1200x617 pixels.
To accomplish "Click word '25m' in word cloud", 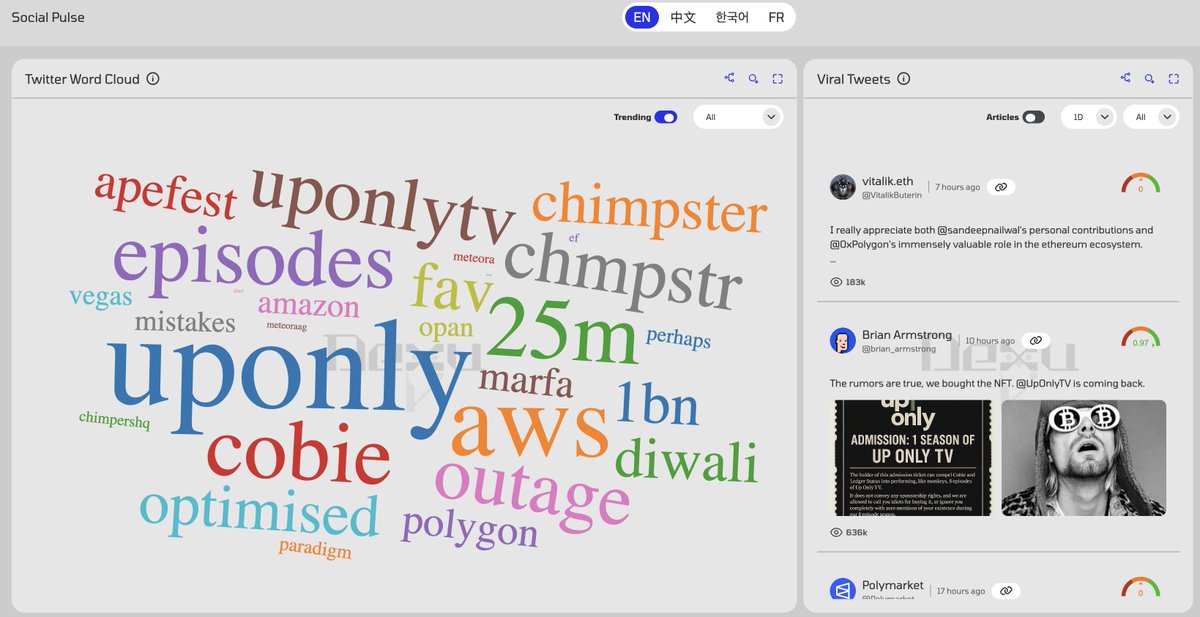I will [562, 332].
